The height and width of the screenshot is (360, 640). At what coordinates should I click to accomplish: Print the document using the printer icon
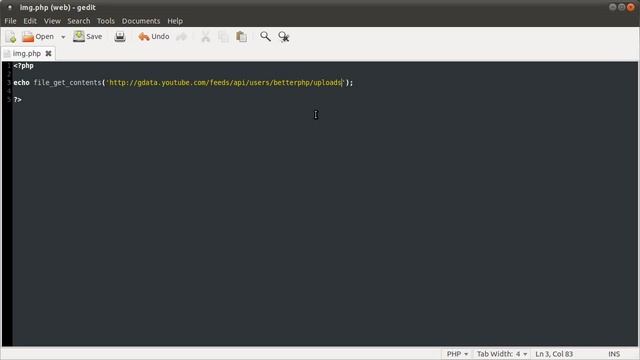pos(120,37)
